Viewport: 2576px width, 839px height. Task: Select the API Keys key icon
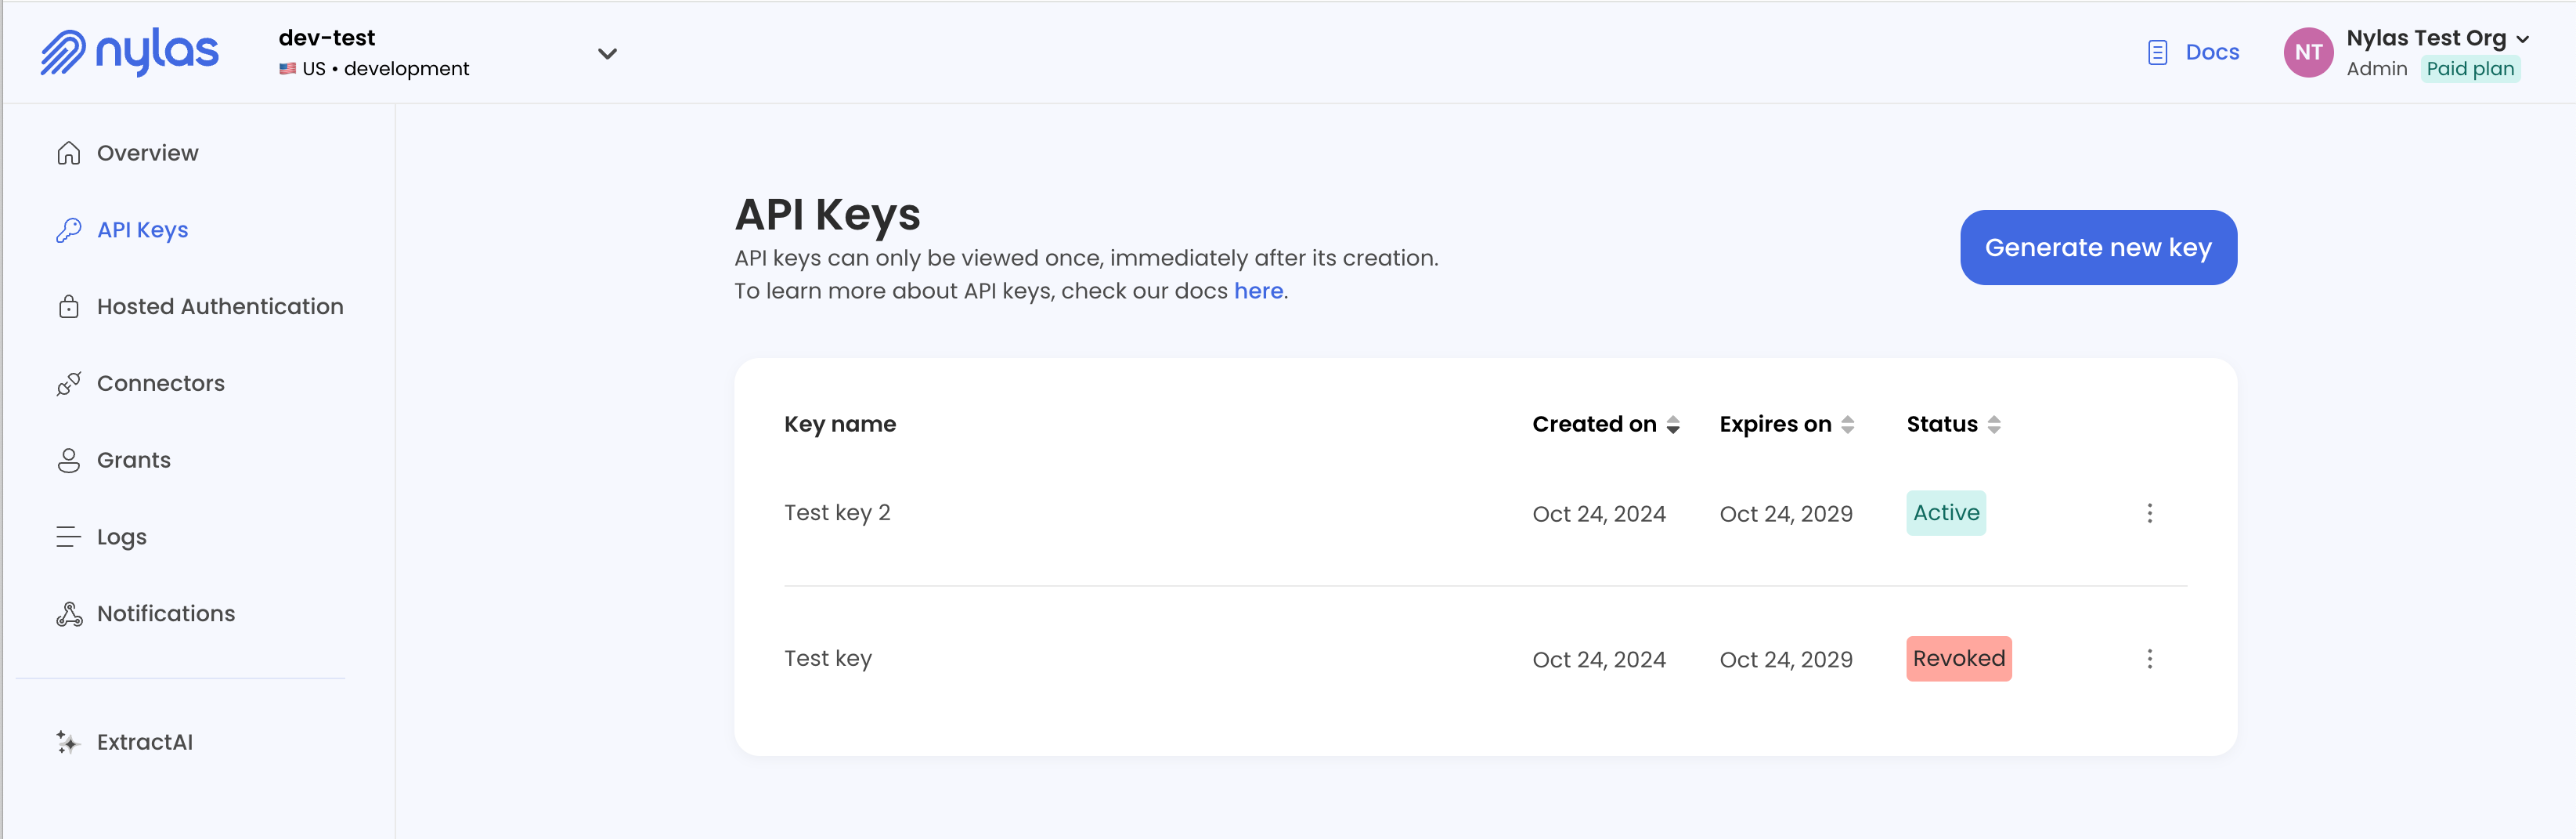tap(68, 229)
